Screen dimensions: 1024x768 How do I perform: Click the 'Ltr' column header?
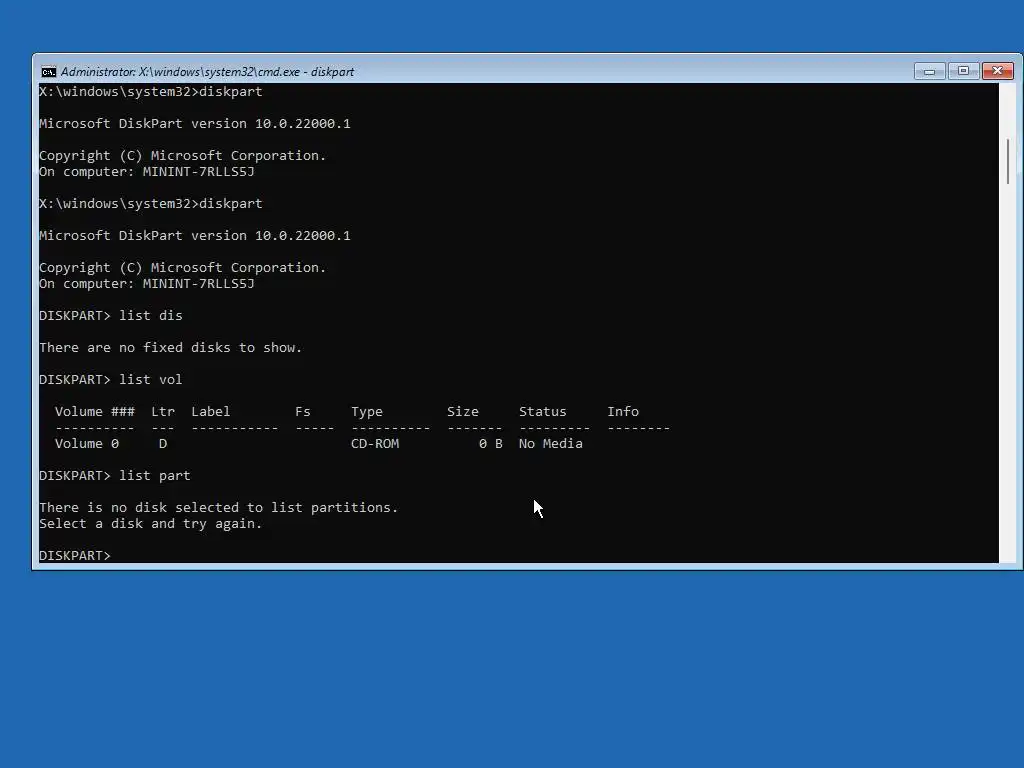[x=163, y=411]
